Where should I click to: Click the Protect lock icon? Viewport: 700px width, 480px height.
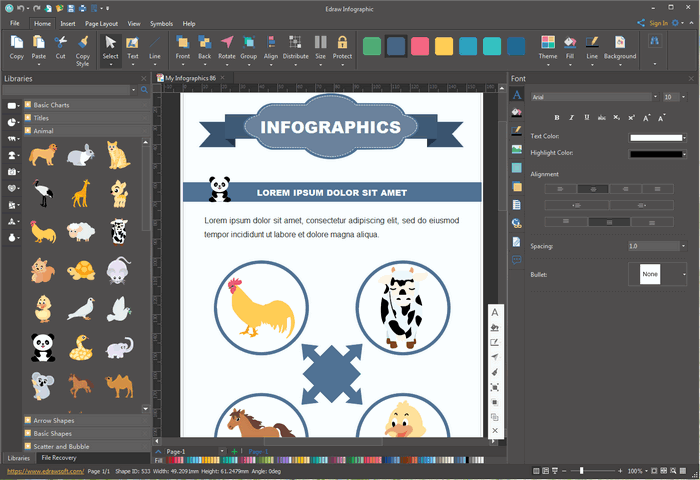[342, 42]
